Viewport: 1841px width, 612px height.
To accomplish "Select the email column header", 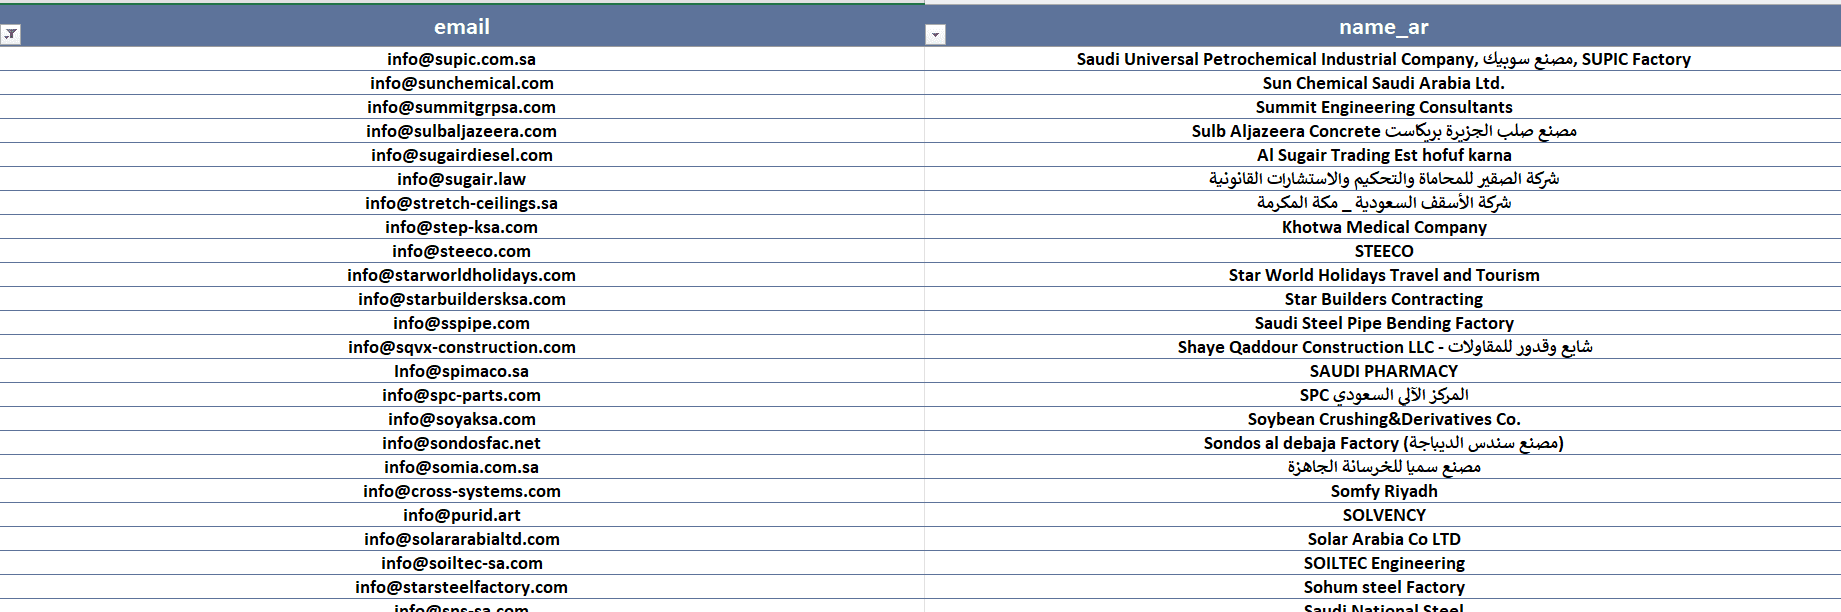I will coord(461,27).
